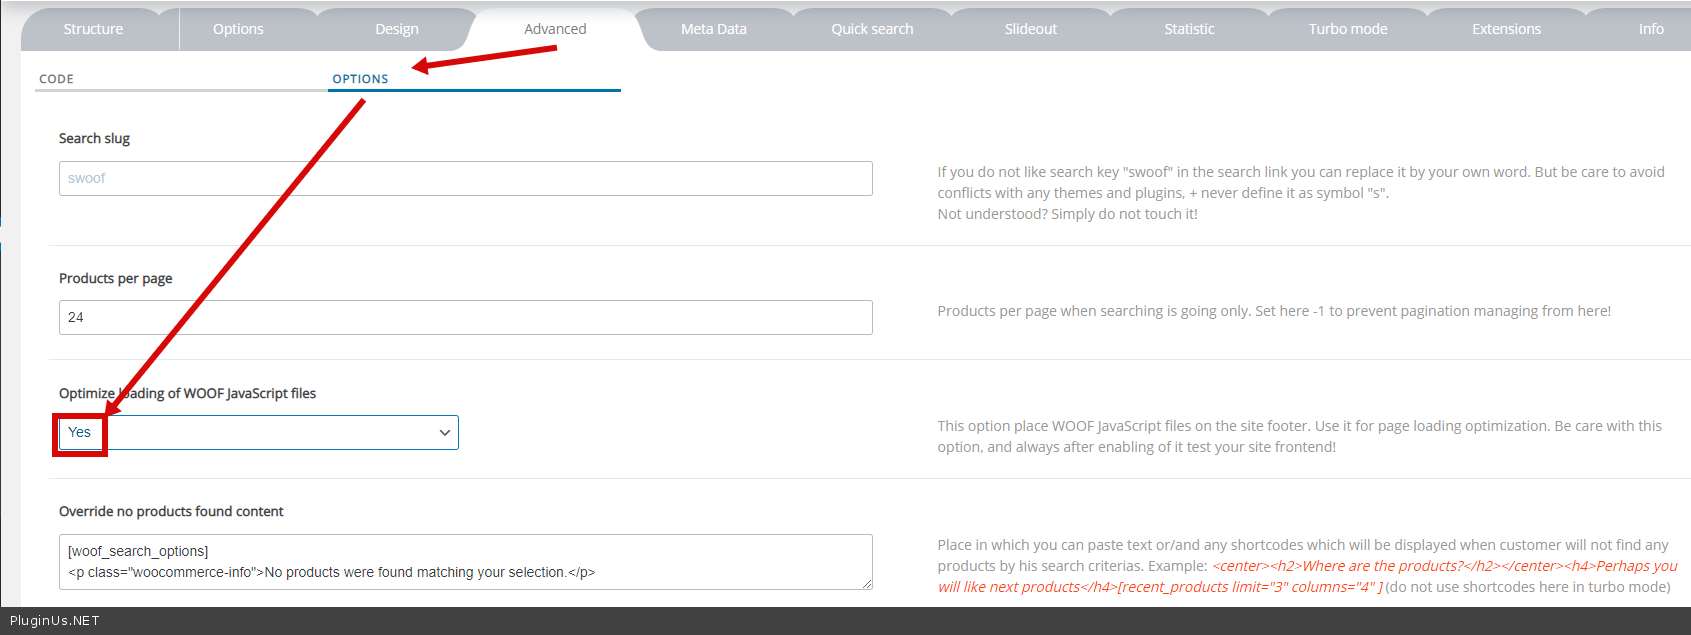This screenshot has width=1691, height=635.
Task: Select the Advanced tab
Action: click(555, 29)
